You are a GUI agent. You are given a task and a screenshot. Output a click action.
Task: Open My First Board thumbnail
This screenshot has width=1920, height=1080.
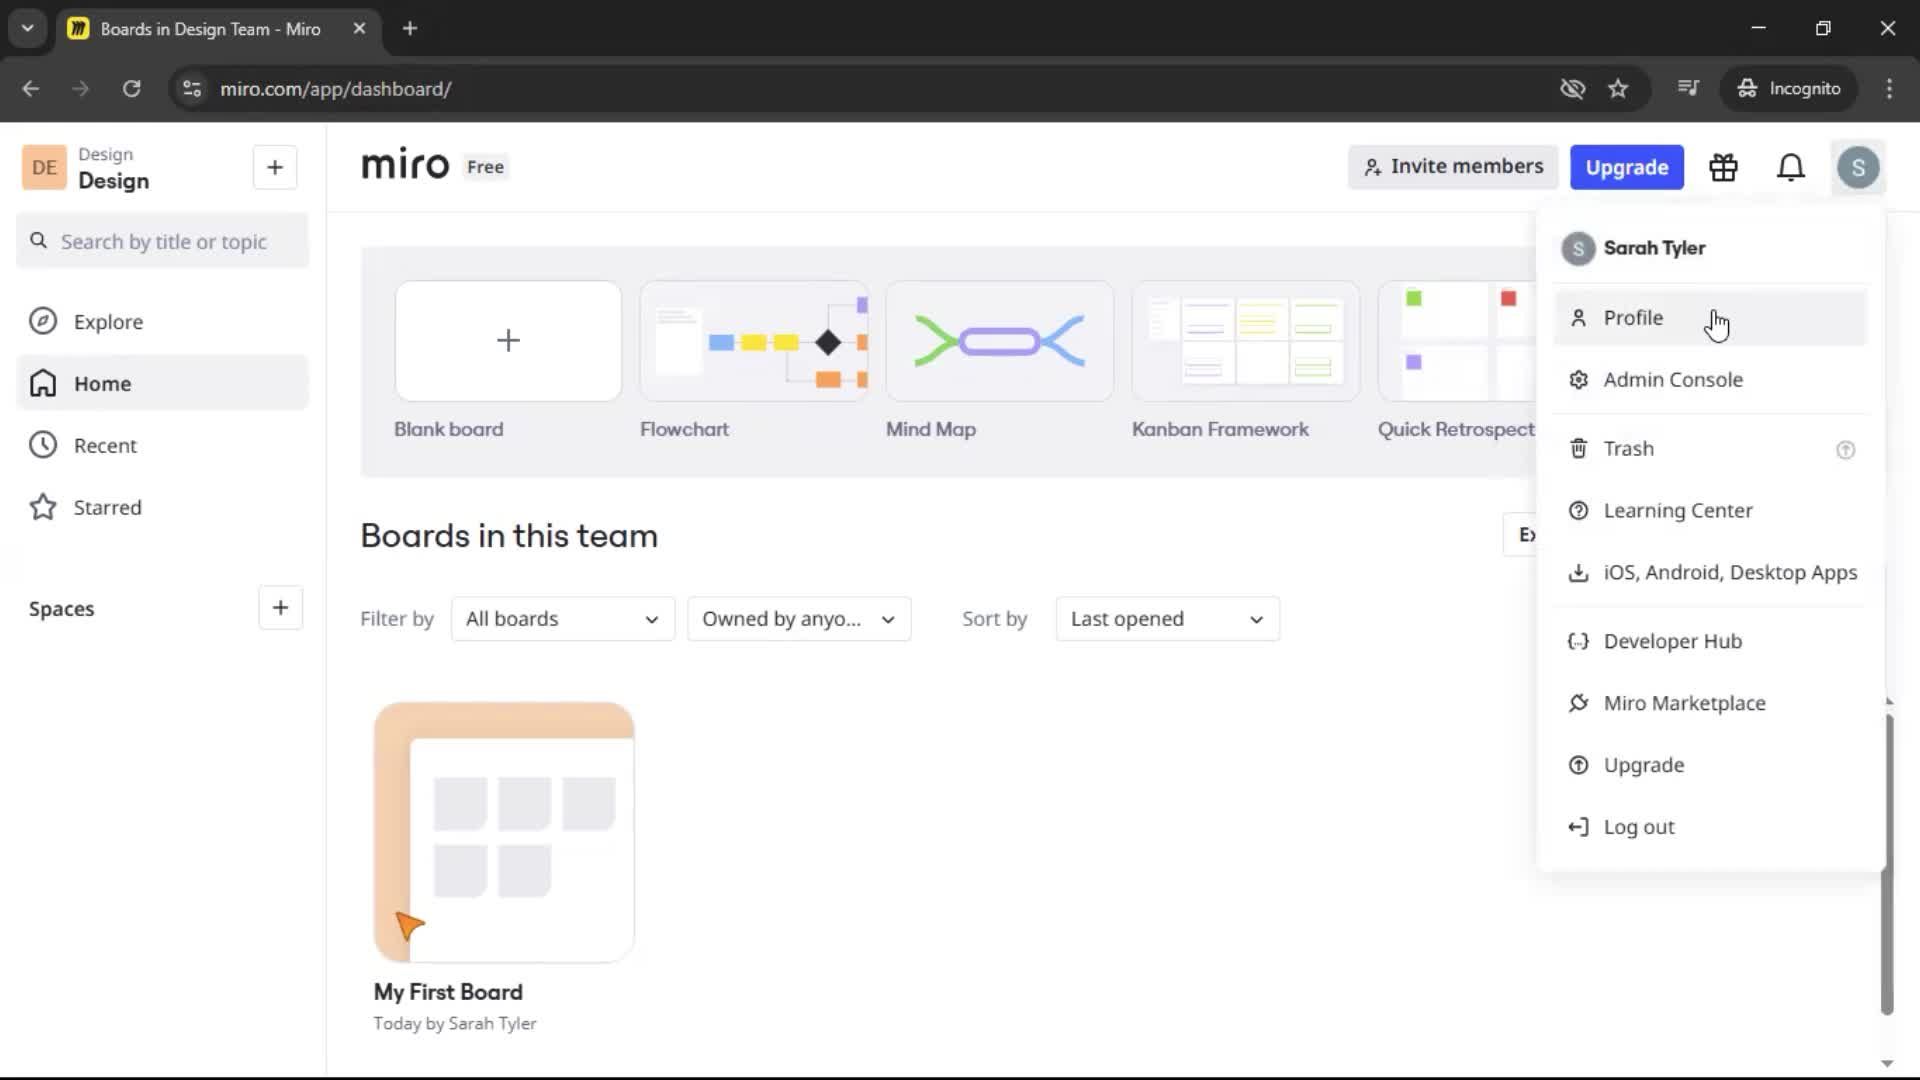[504, 833]
